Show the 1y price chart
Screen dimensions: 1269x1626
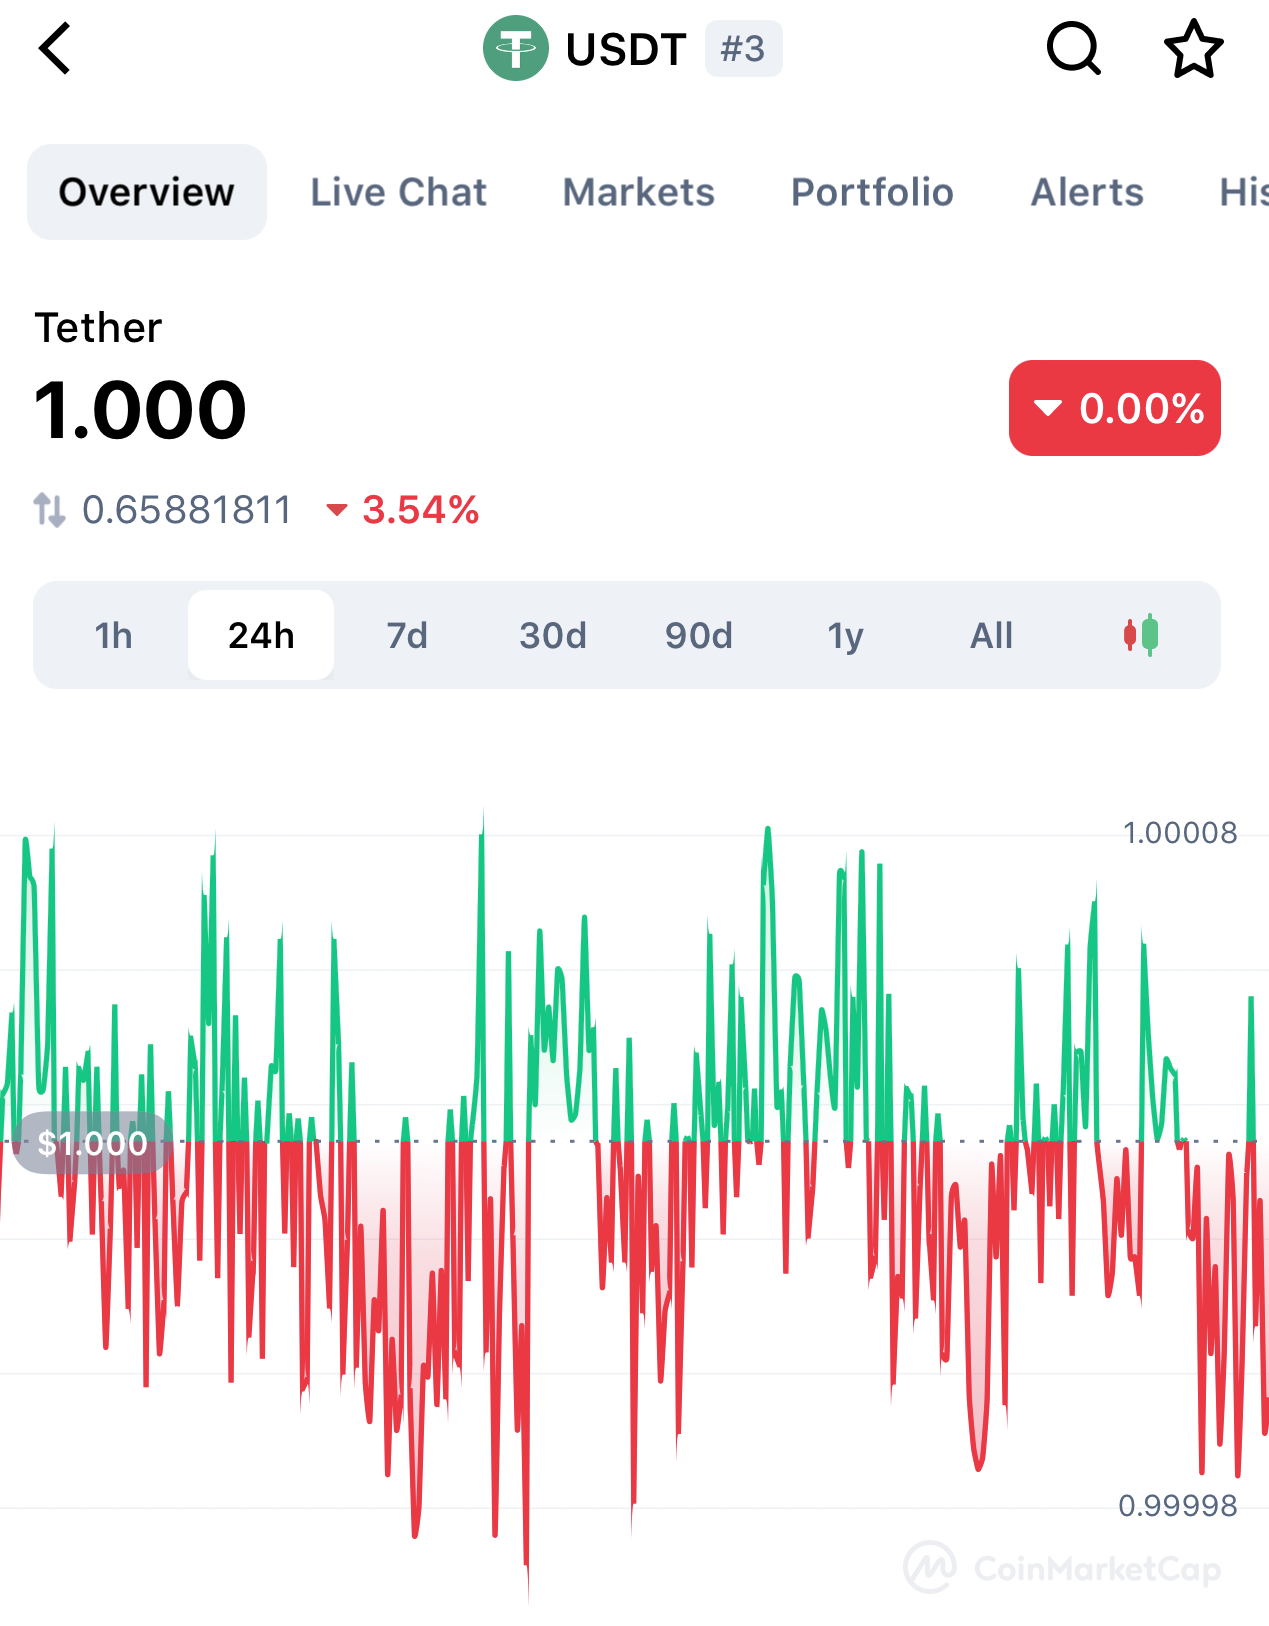(x=845, y=635)
